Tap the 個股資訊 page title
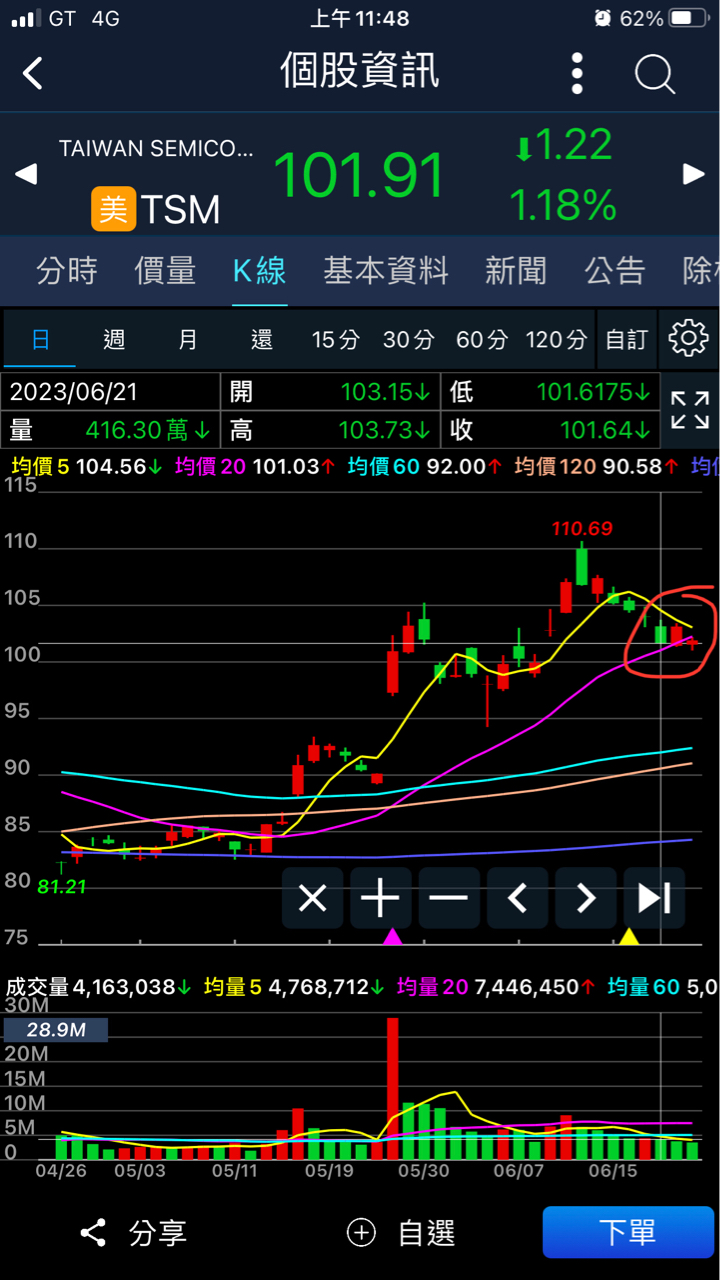 point(360,73)
